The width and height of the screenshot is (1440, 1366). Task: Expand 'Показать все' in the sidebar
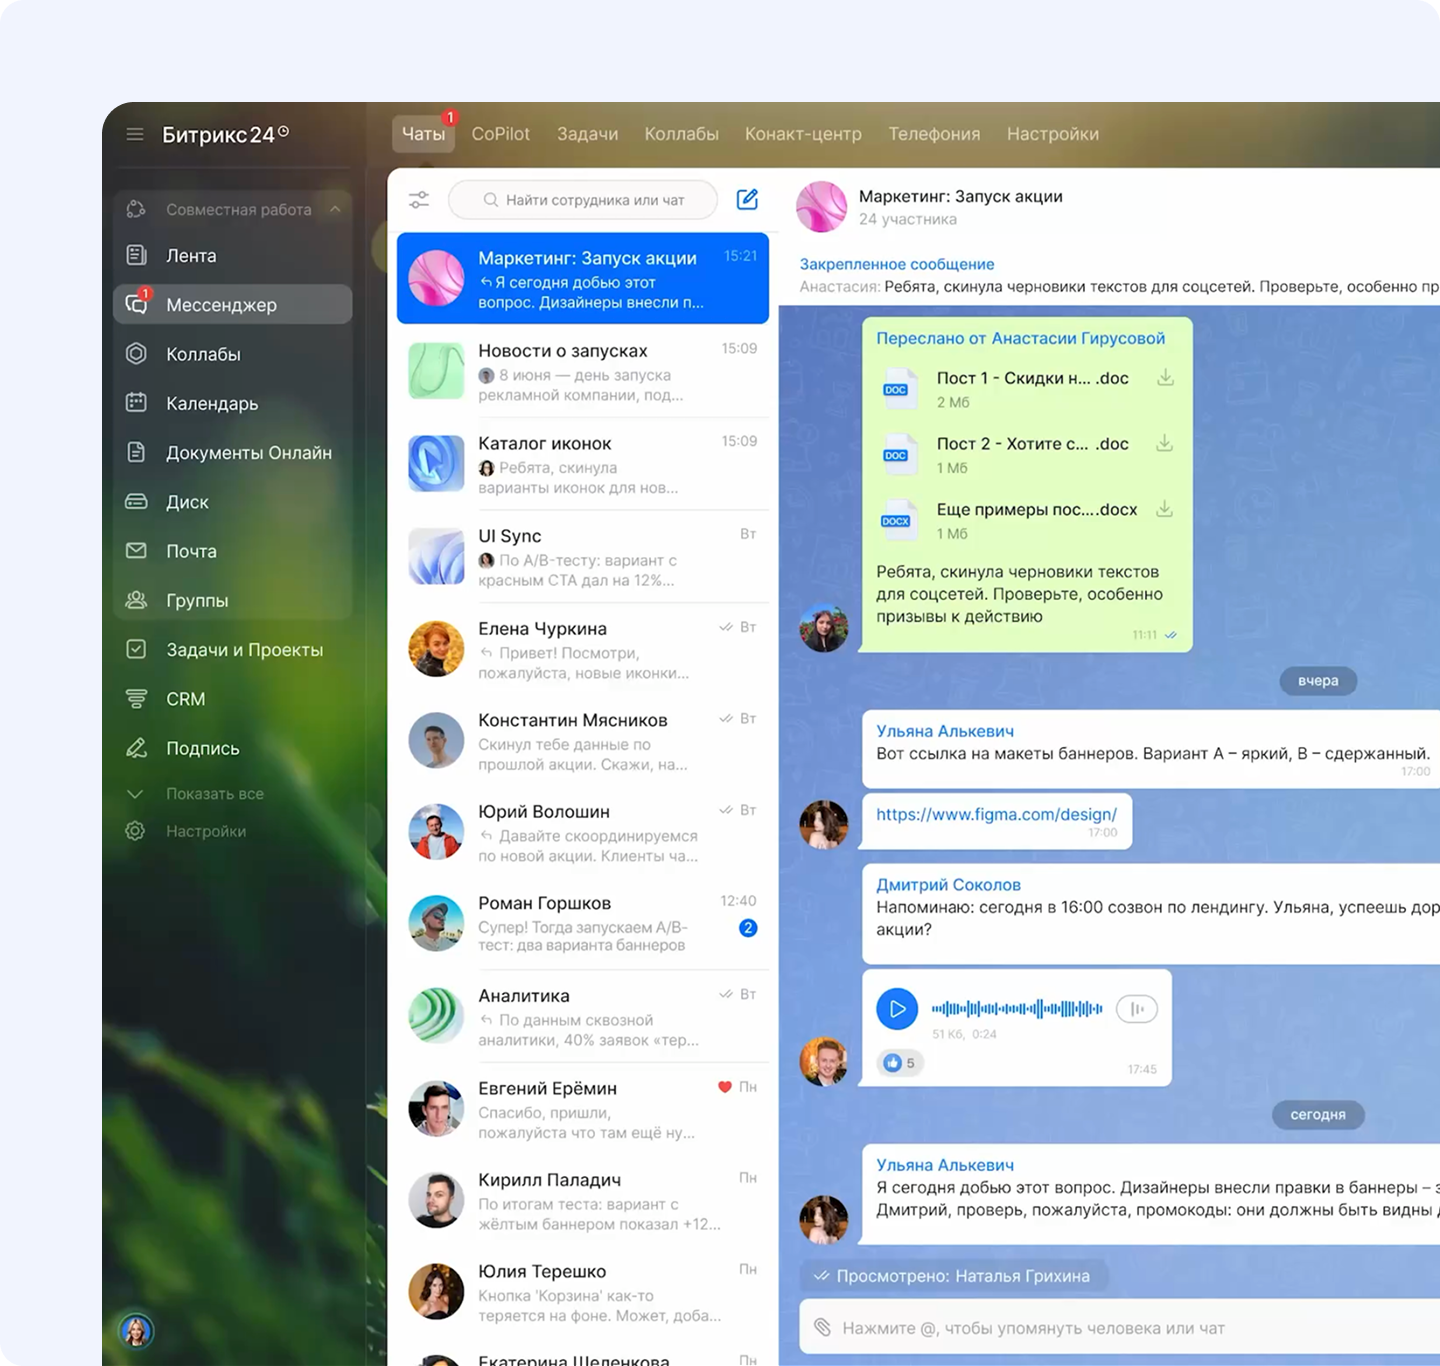point(214,793)
